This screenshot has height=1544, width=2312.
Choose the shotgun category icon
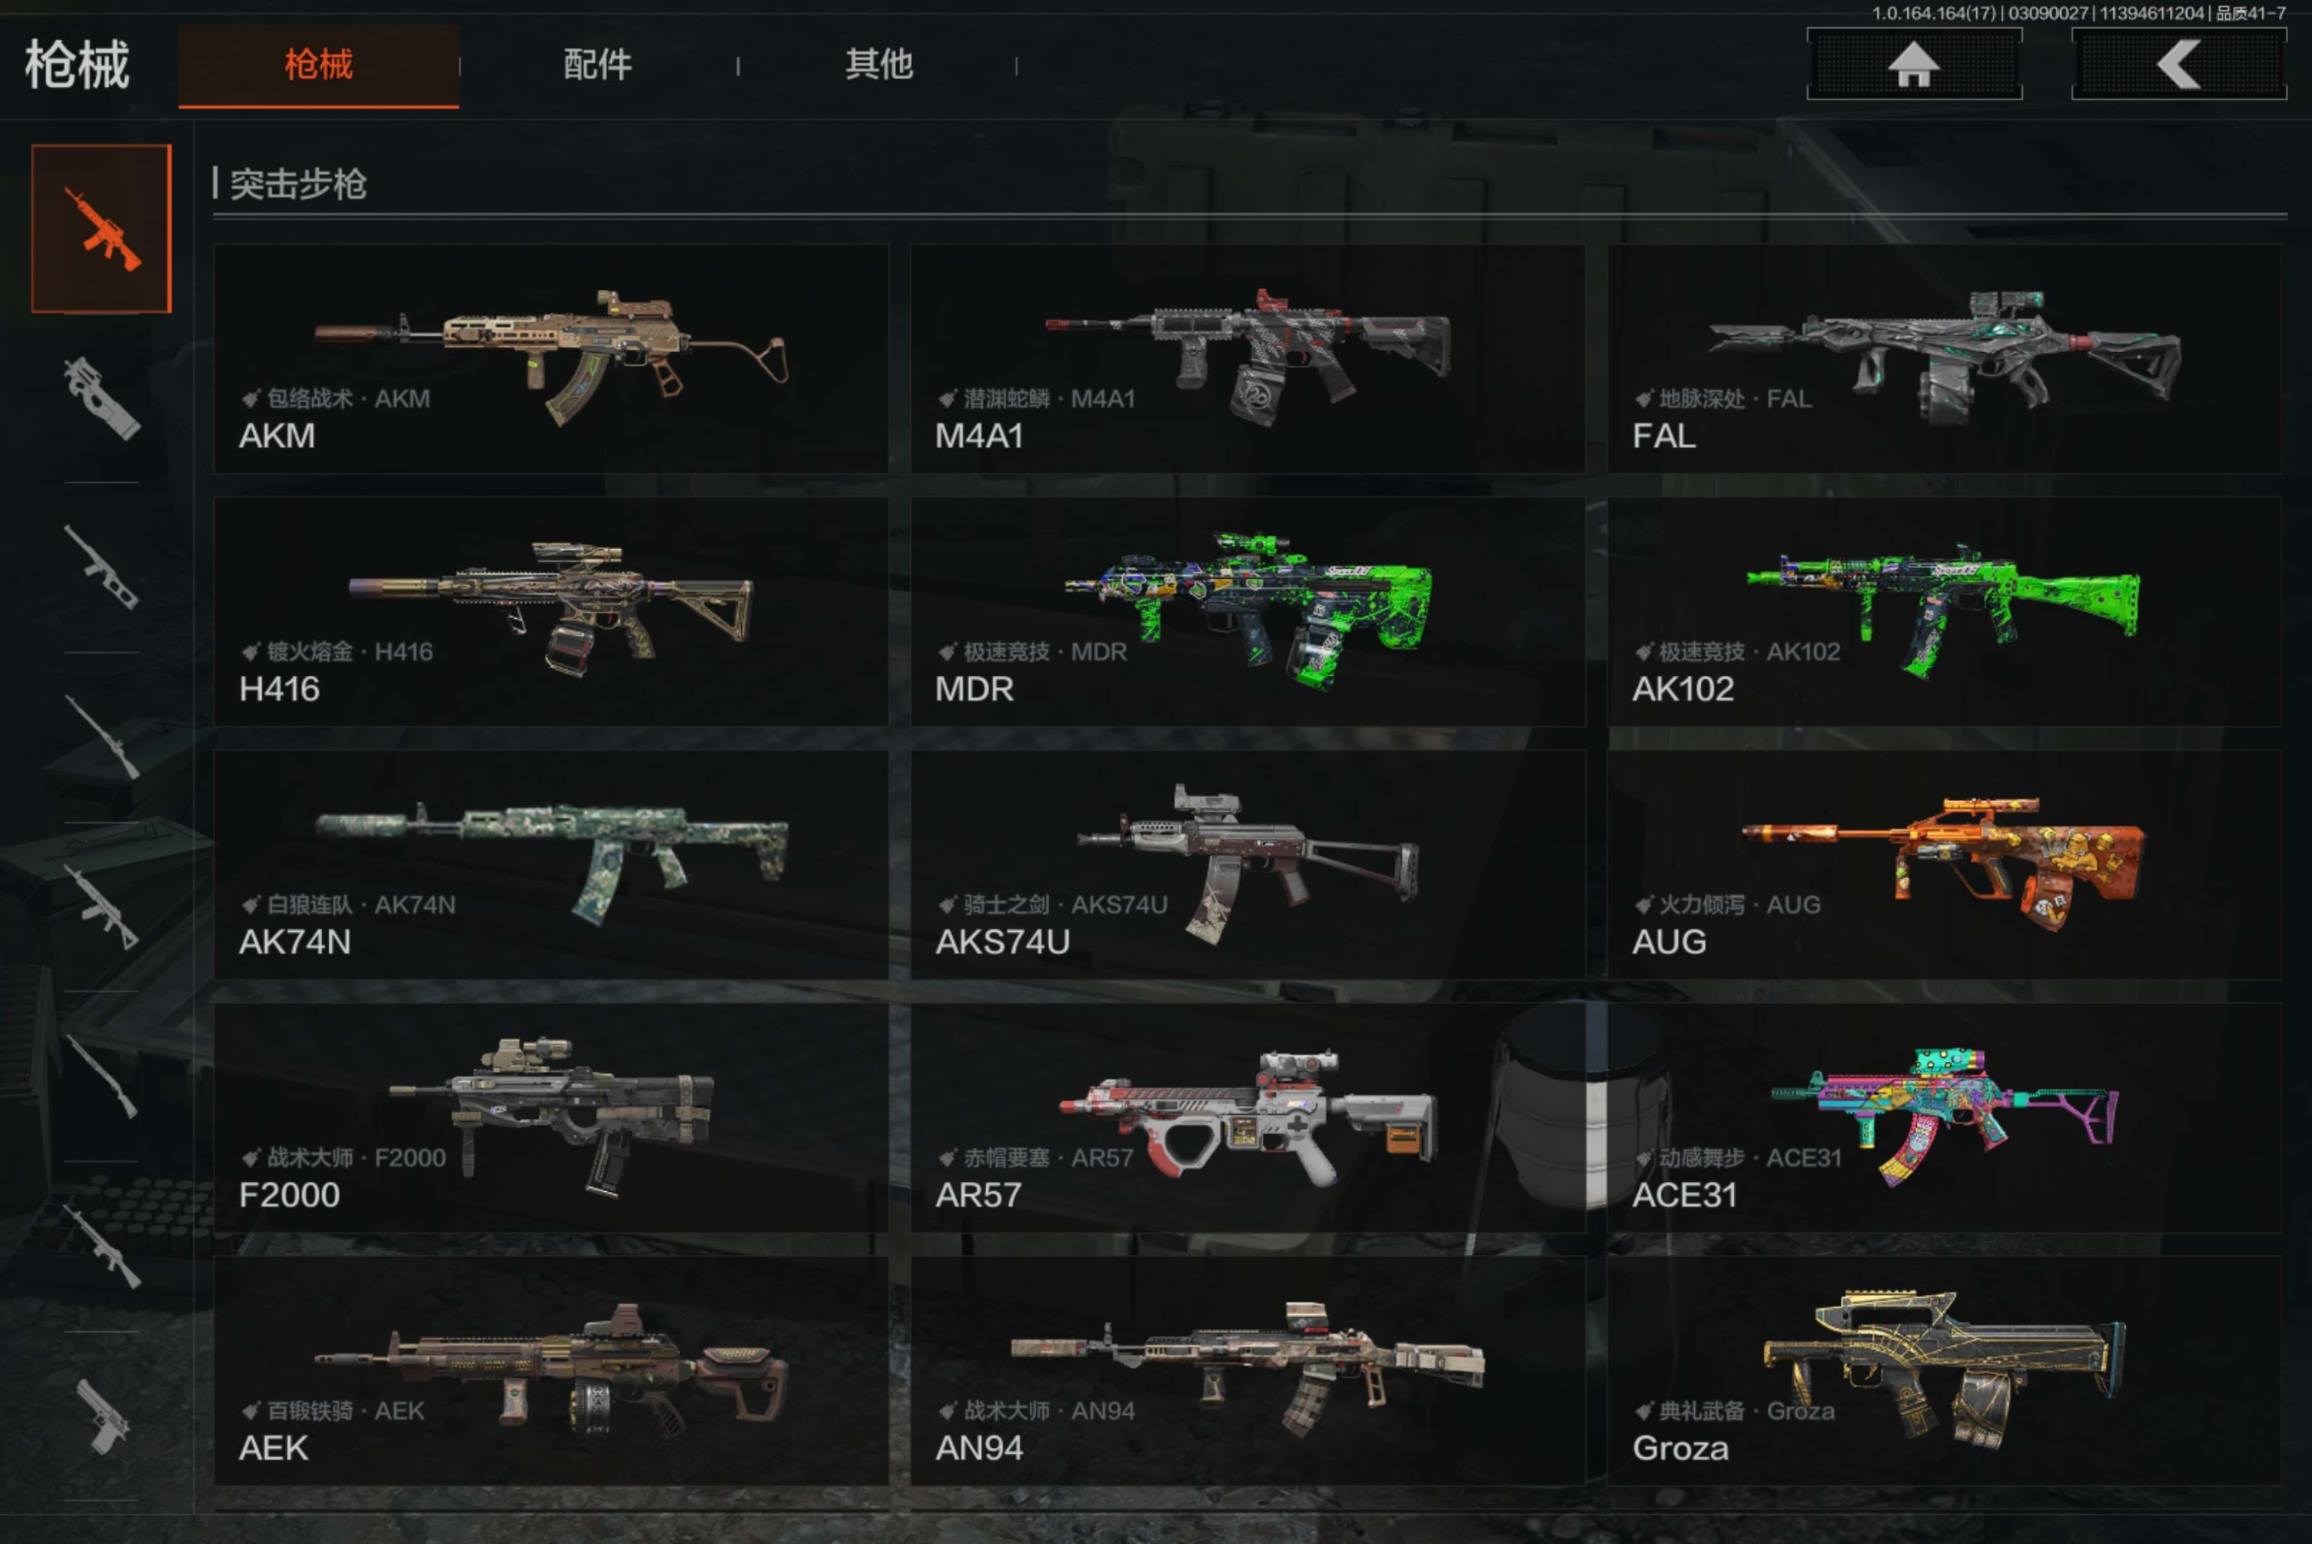[101, 1076]
